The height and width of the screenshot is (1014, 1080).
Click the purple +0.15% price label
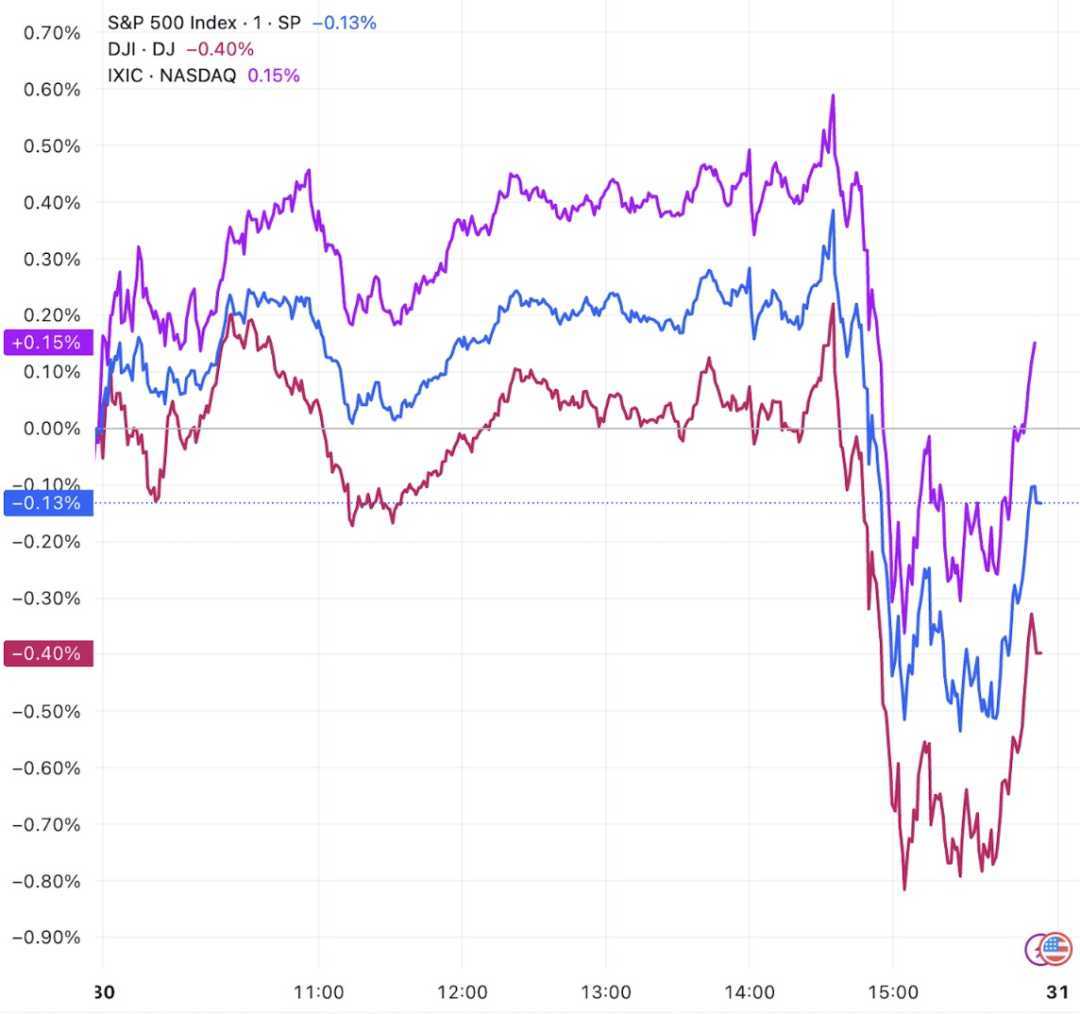[47, 343]
